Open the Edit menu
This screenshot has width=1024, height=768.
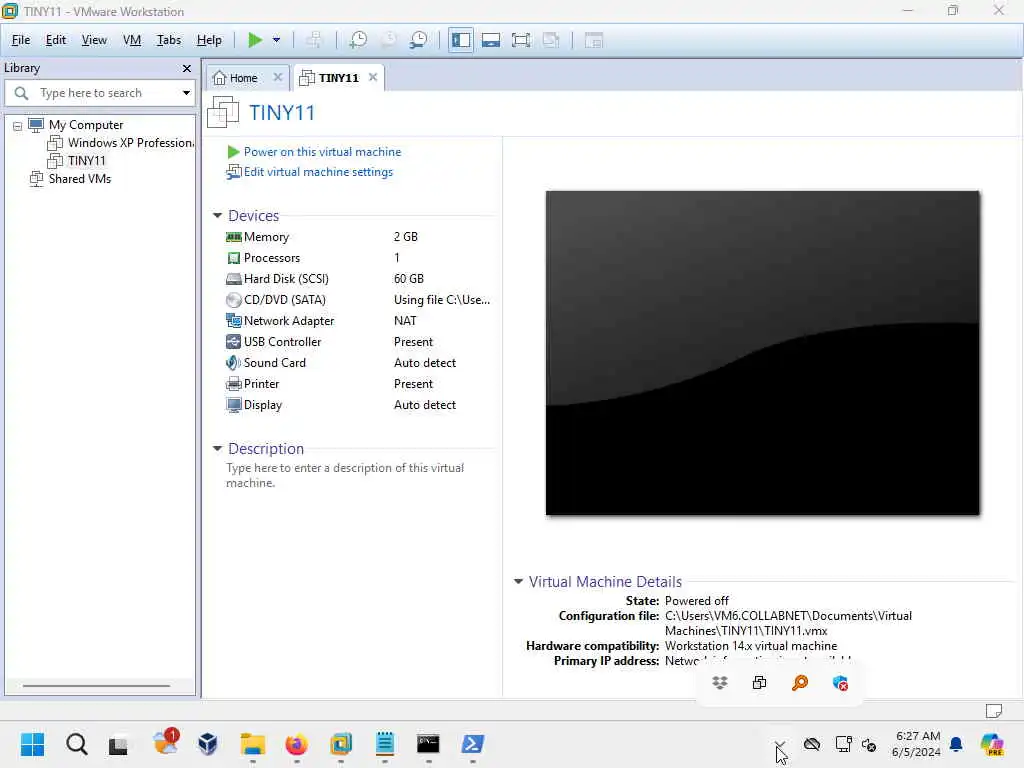(56, 40)
